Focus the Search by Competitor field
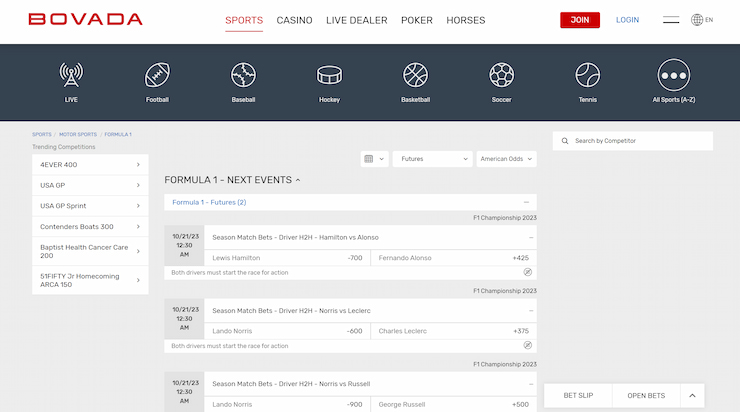This screenshot has width=740, height=412. pyautogui.click(x=633, y=141)
